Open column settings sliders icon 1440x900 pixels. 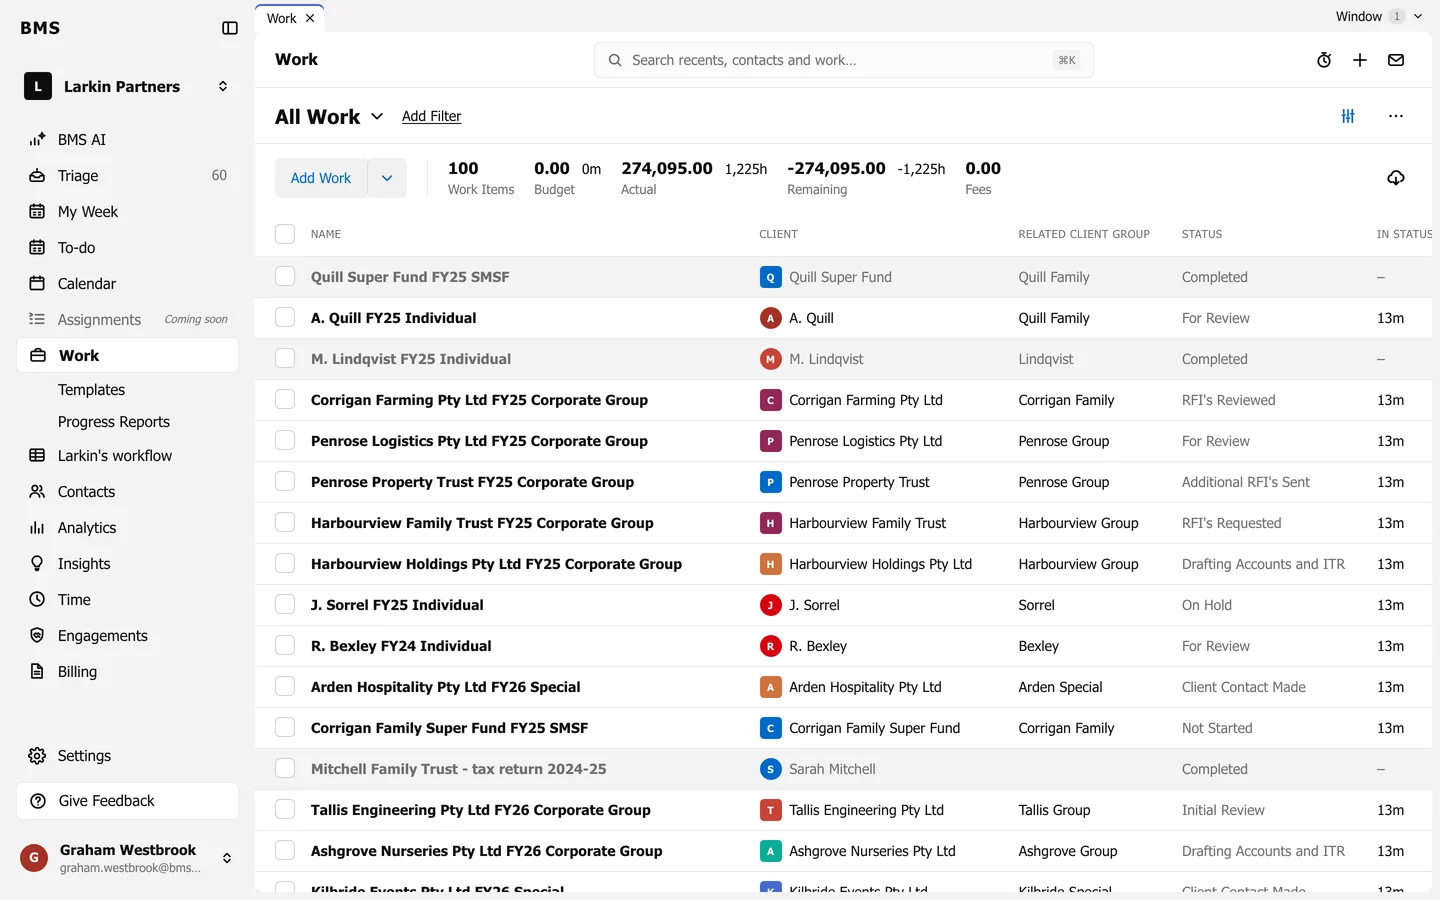(1348, 116)
